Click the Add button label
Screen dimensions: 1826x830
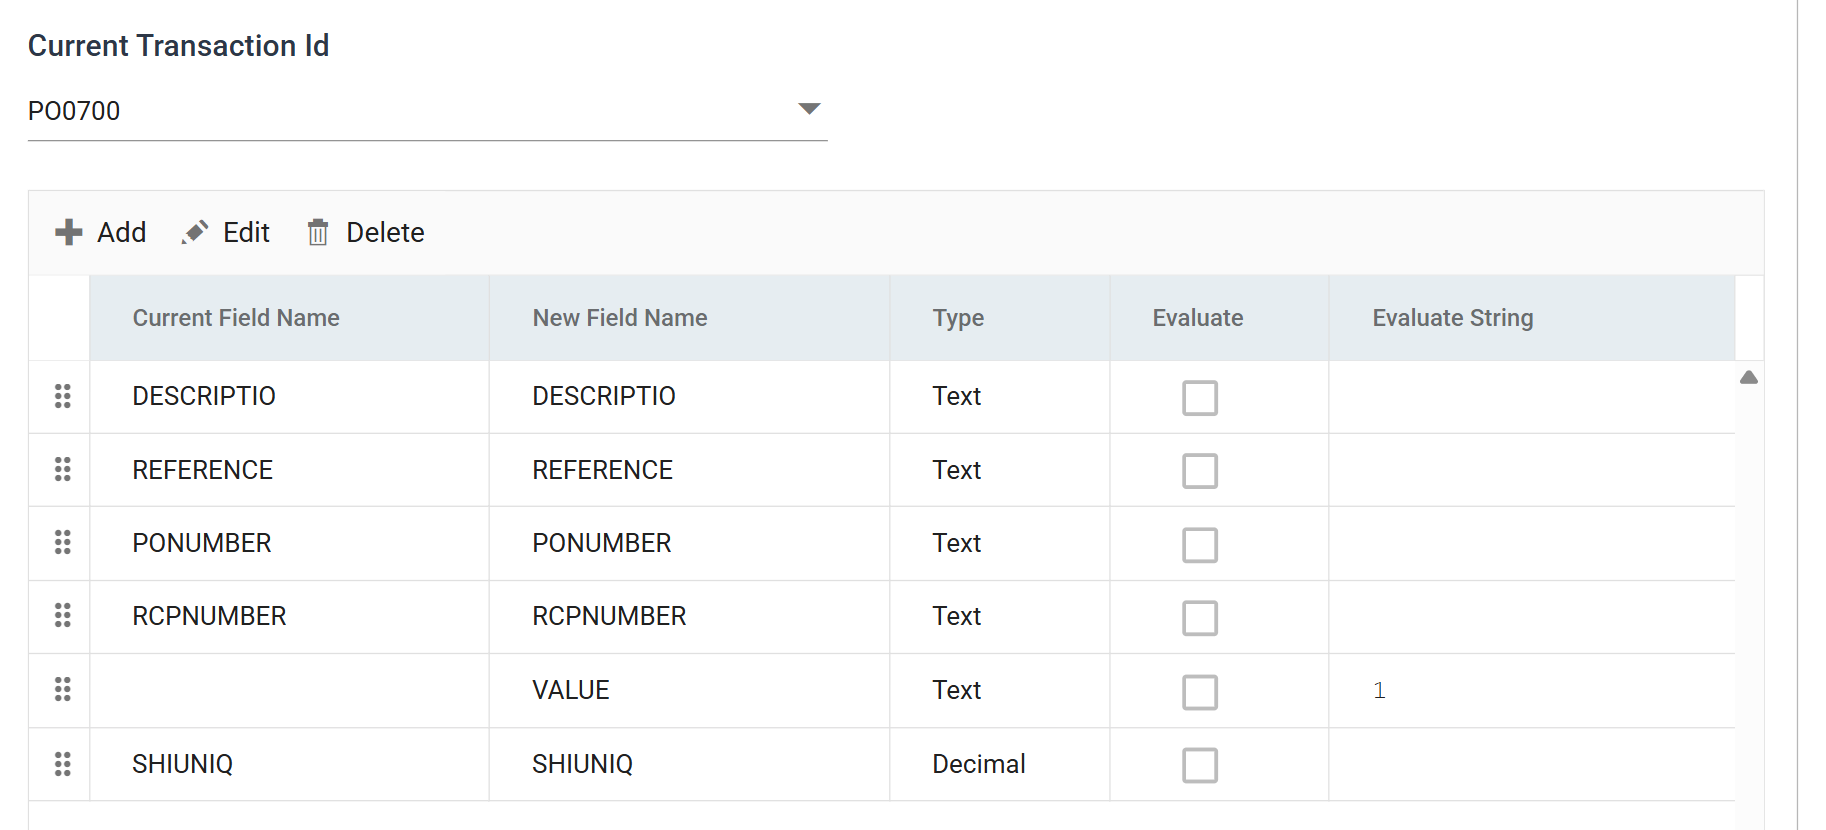point(122,232)
